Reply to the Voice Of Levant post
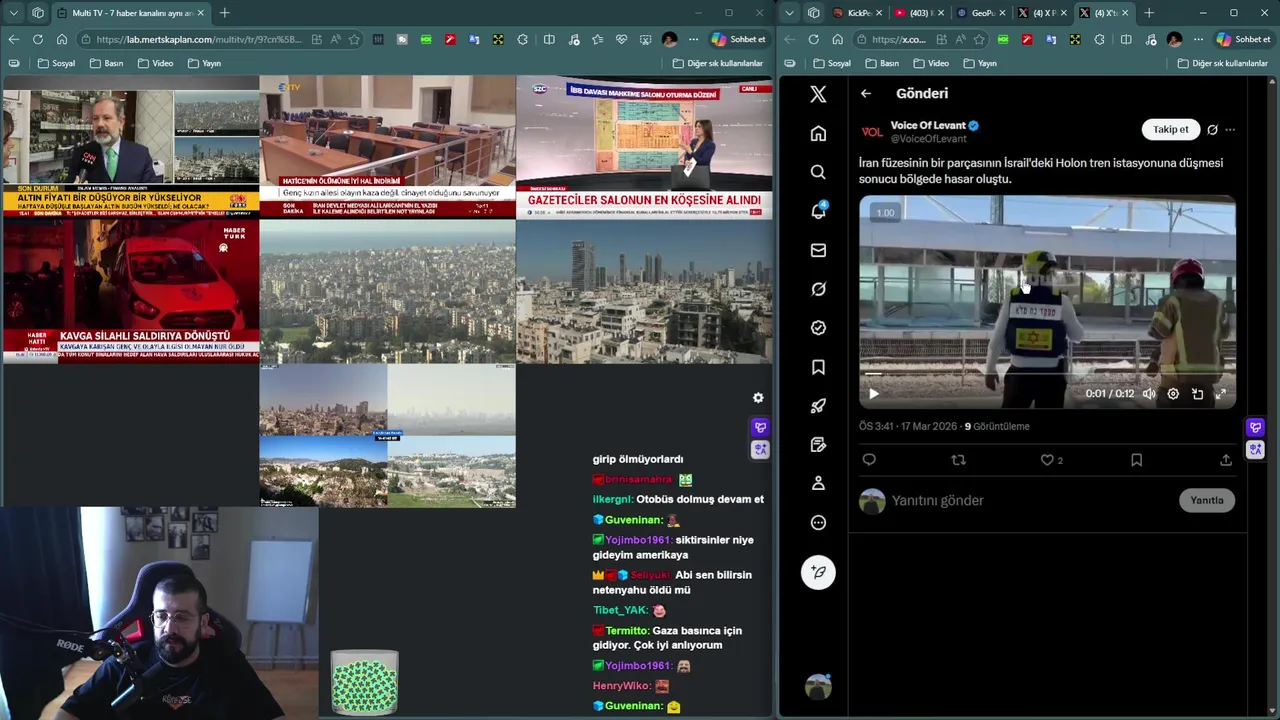 [869, 460]
